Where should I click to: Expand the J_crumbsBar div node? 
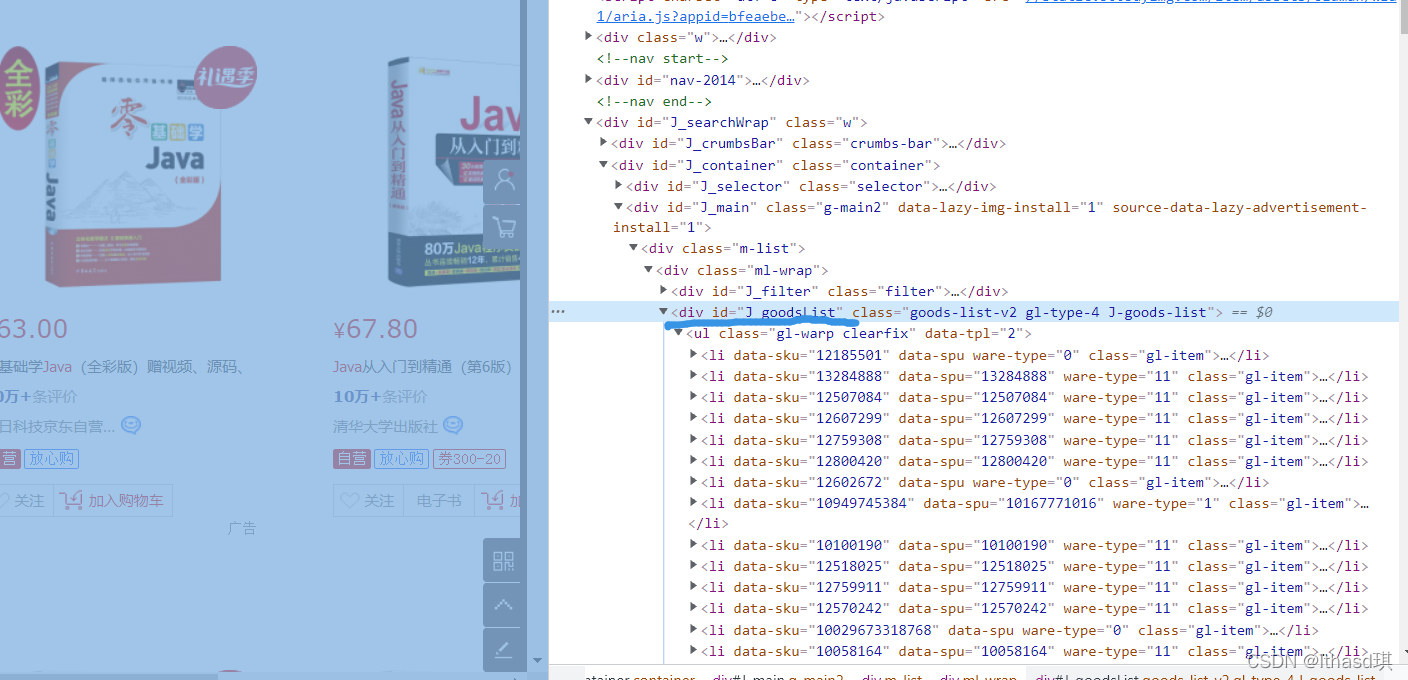coord(603,144)
